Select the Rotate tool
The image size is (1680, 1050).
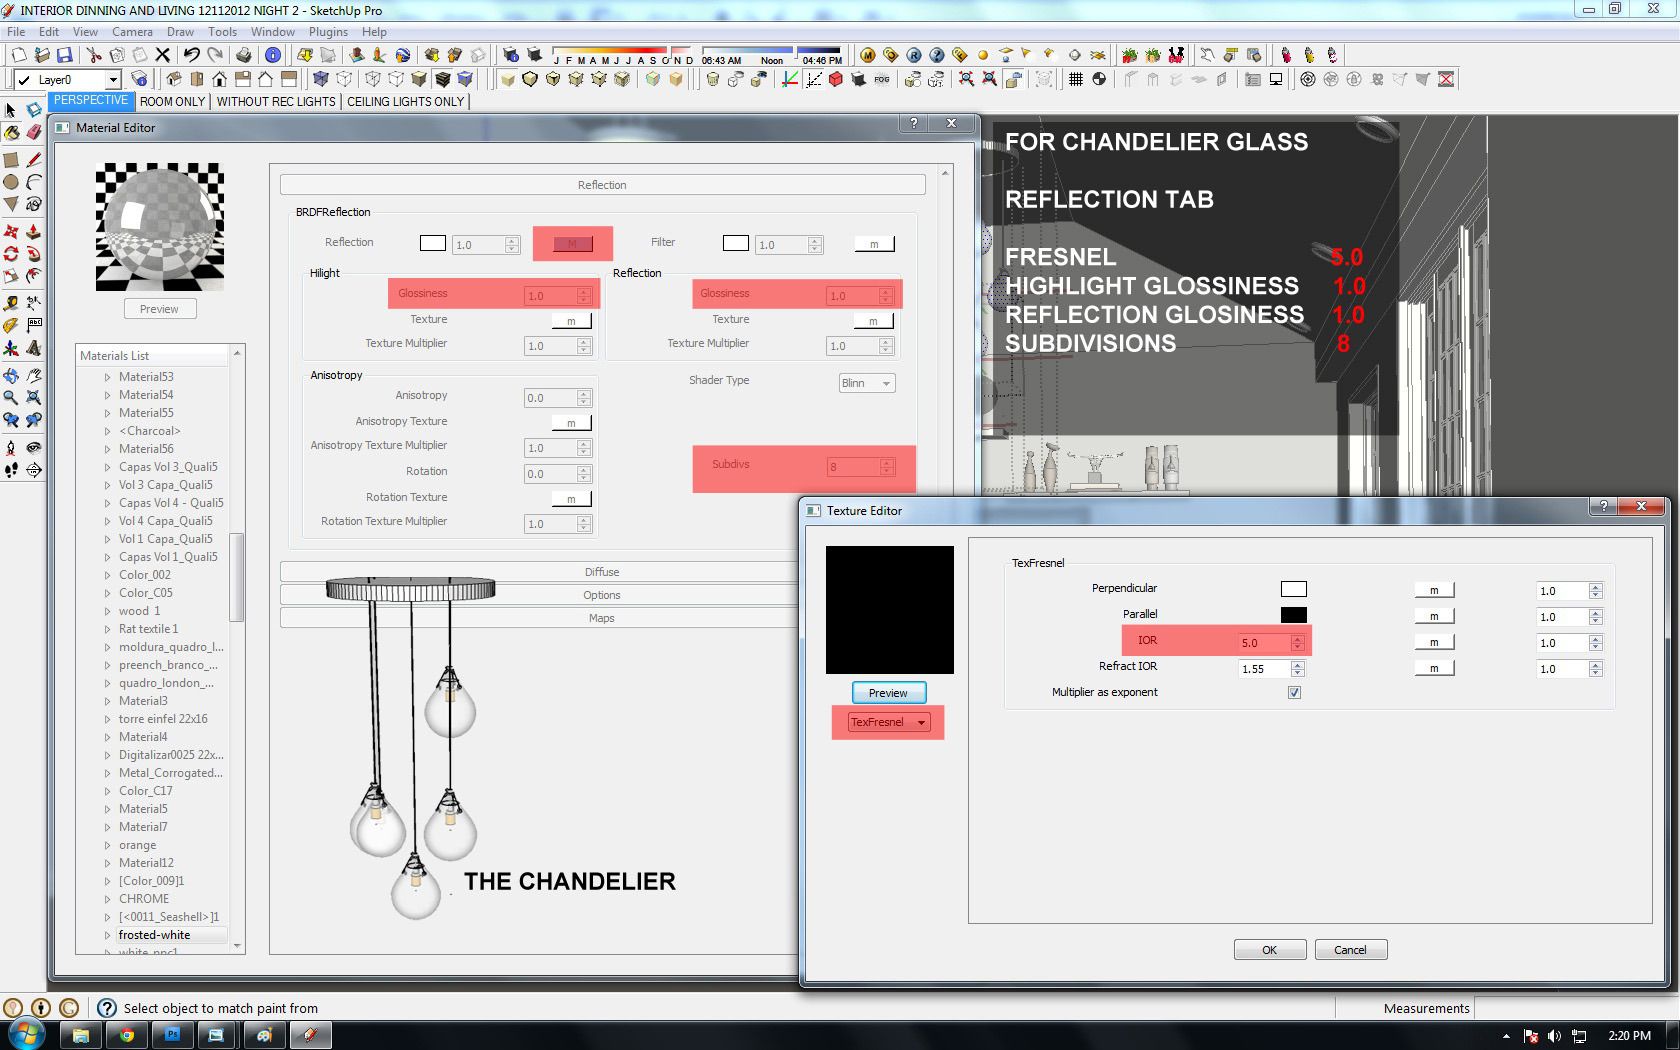tap(11, 254)
